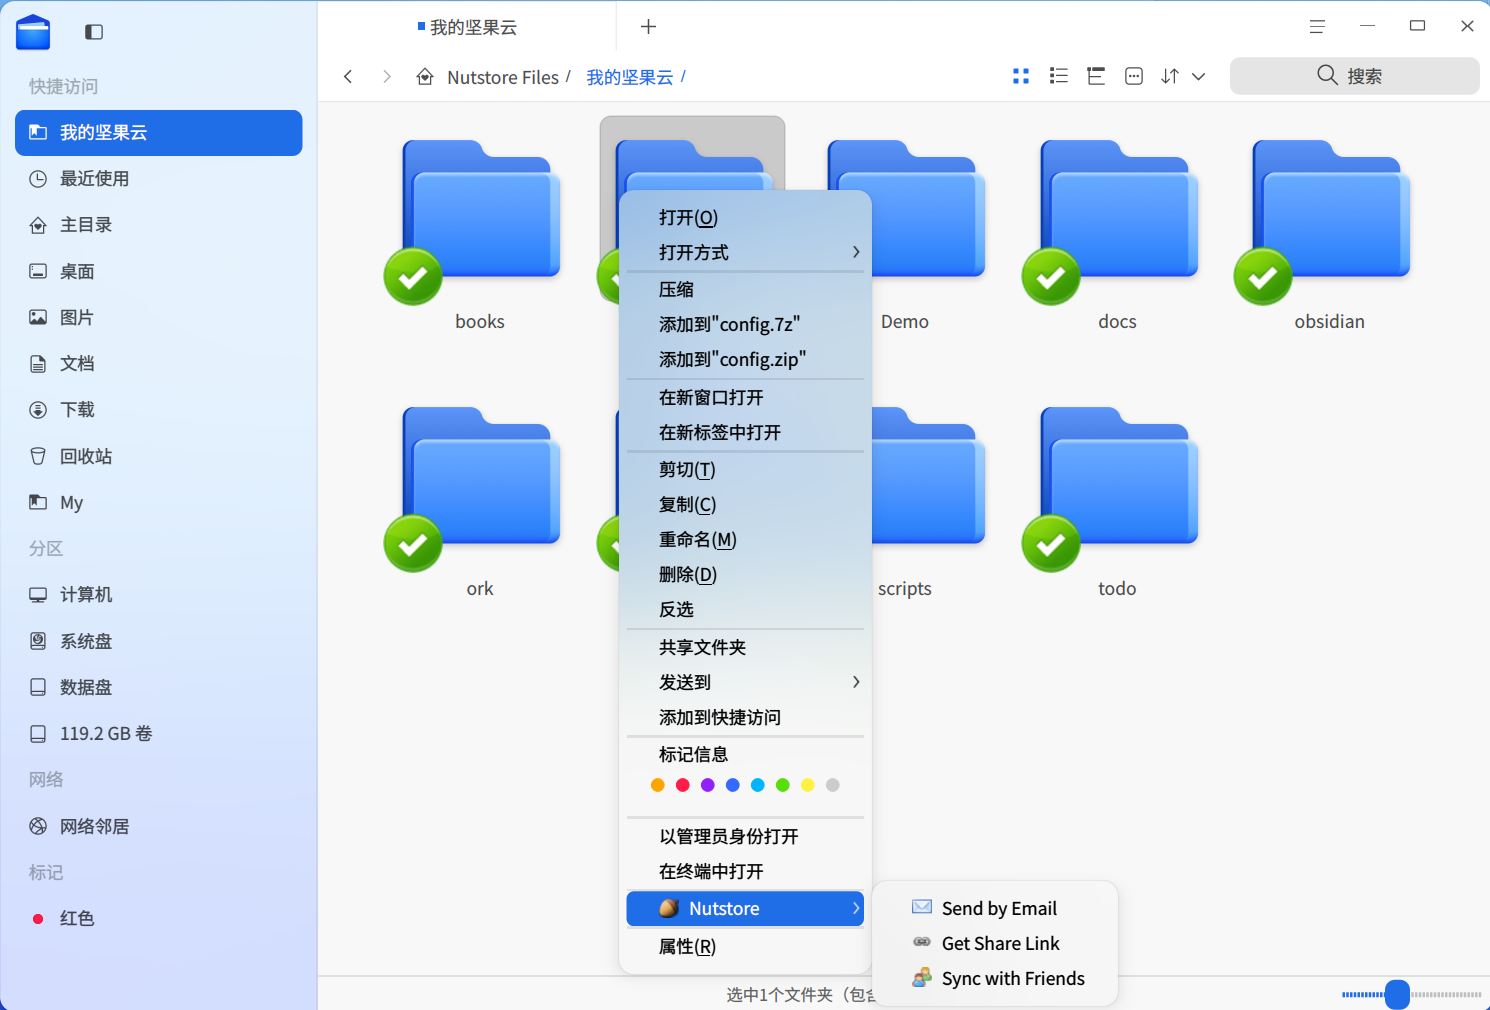Select Sync with Friends
The image size is (1490, 1010).
point(995,979)
